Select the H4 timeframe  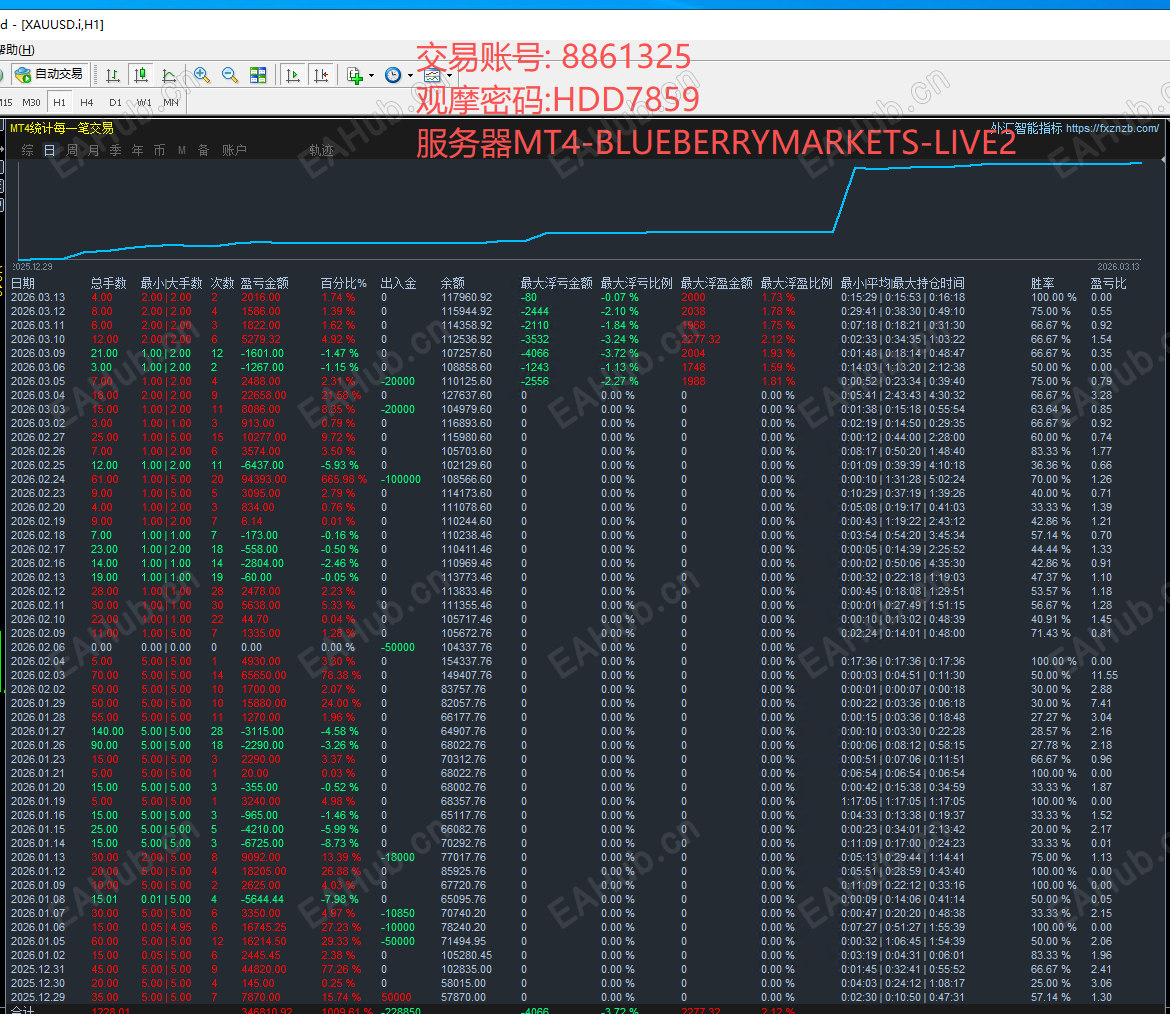pyautogui.click(x=87, y=102)
